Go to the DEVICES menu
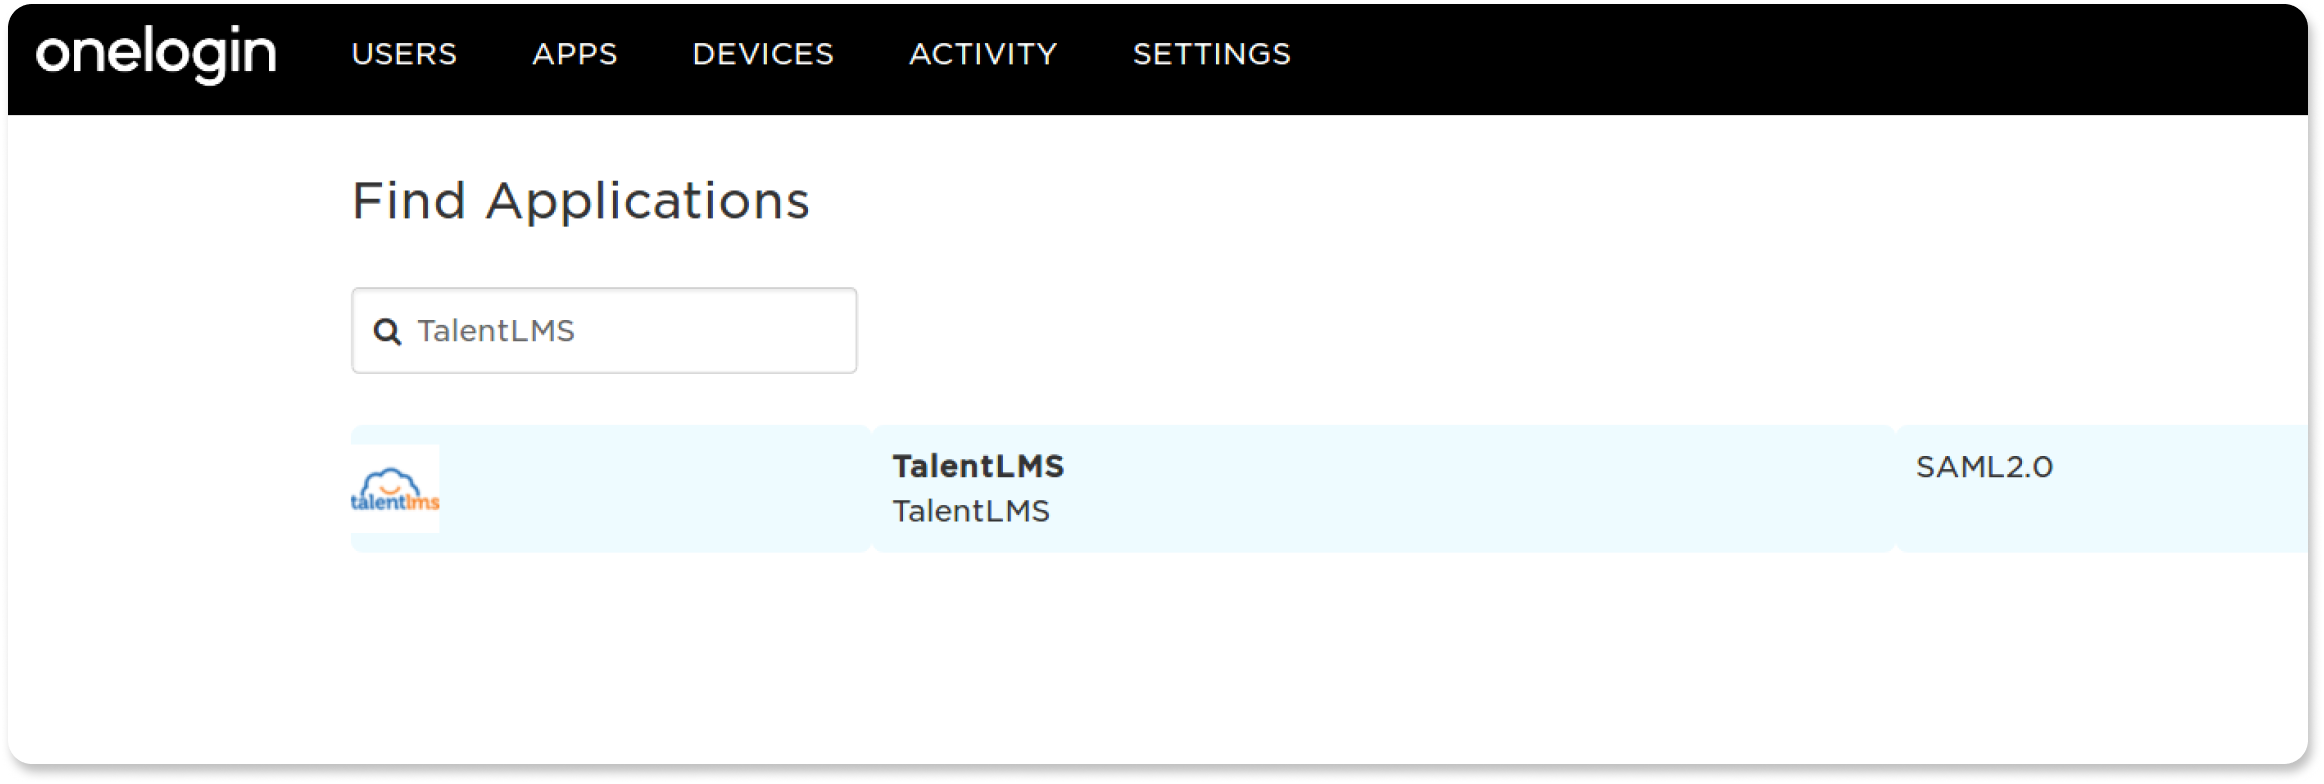The height and width of the screenshot is (784, 2324). [763, 54]
